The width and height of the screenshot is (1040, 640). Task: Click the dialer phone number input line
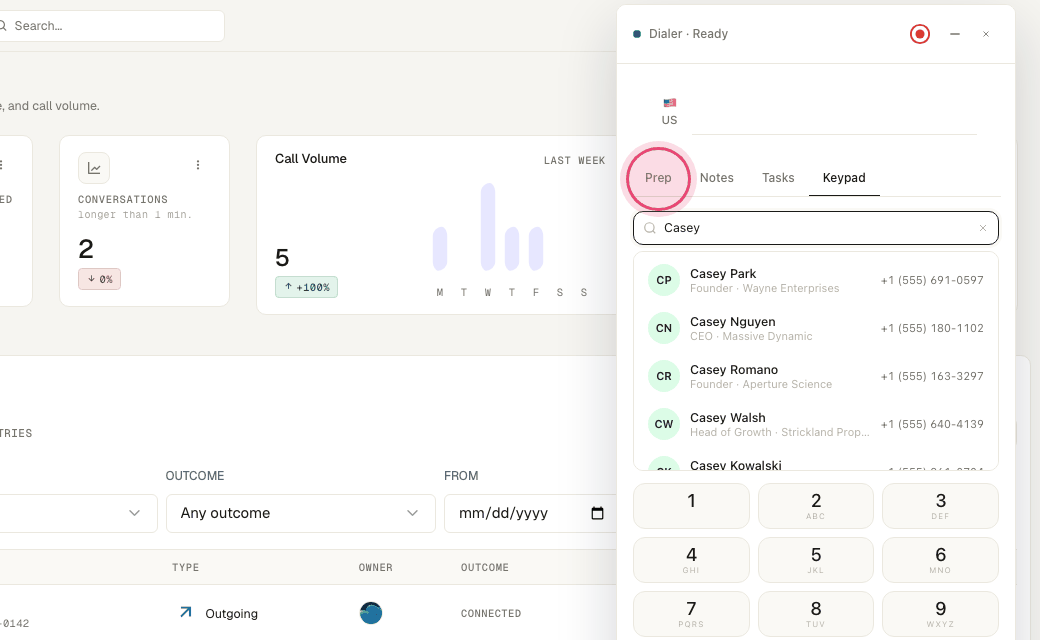point(834,113)
